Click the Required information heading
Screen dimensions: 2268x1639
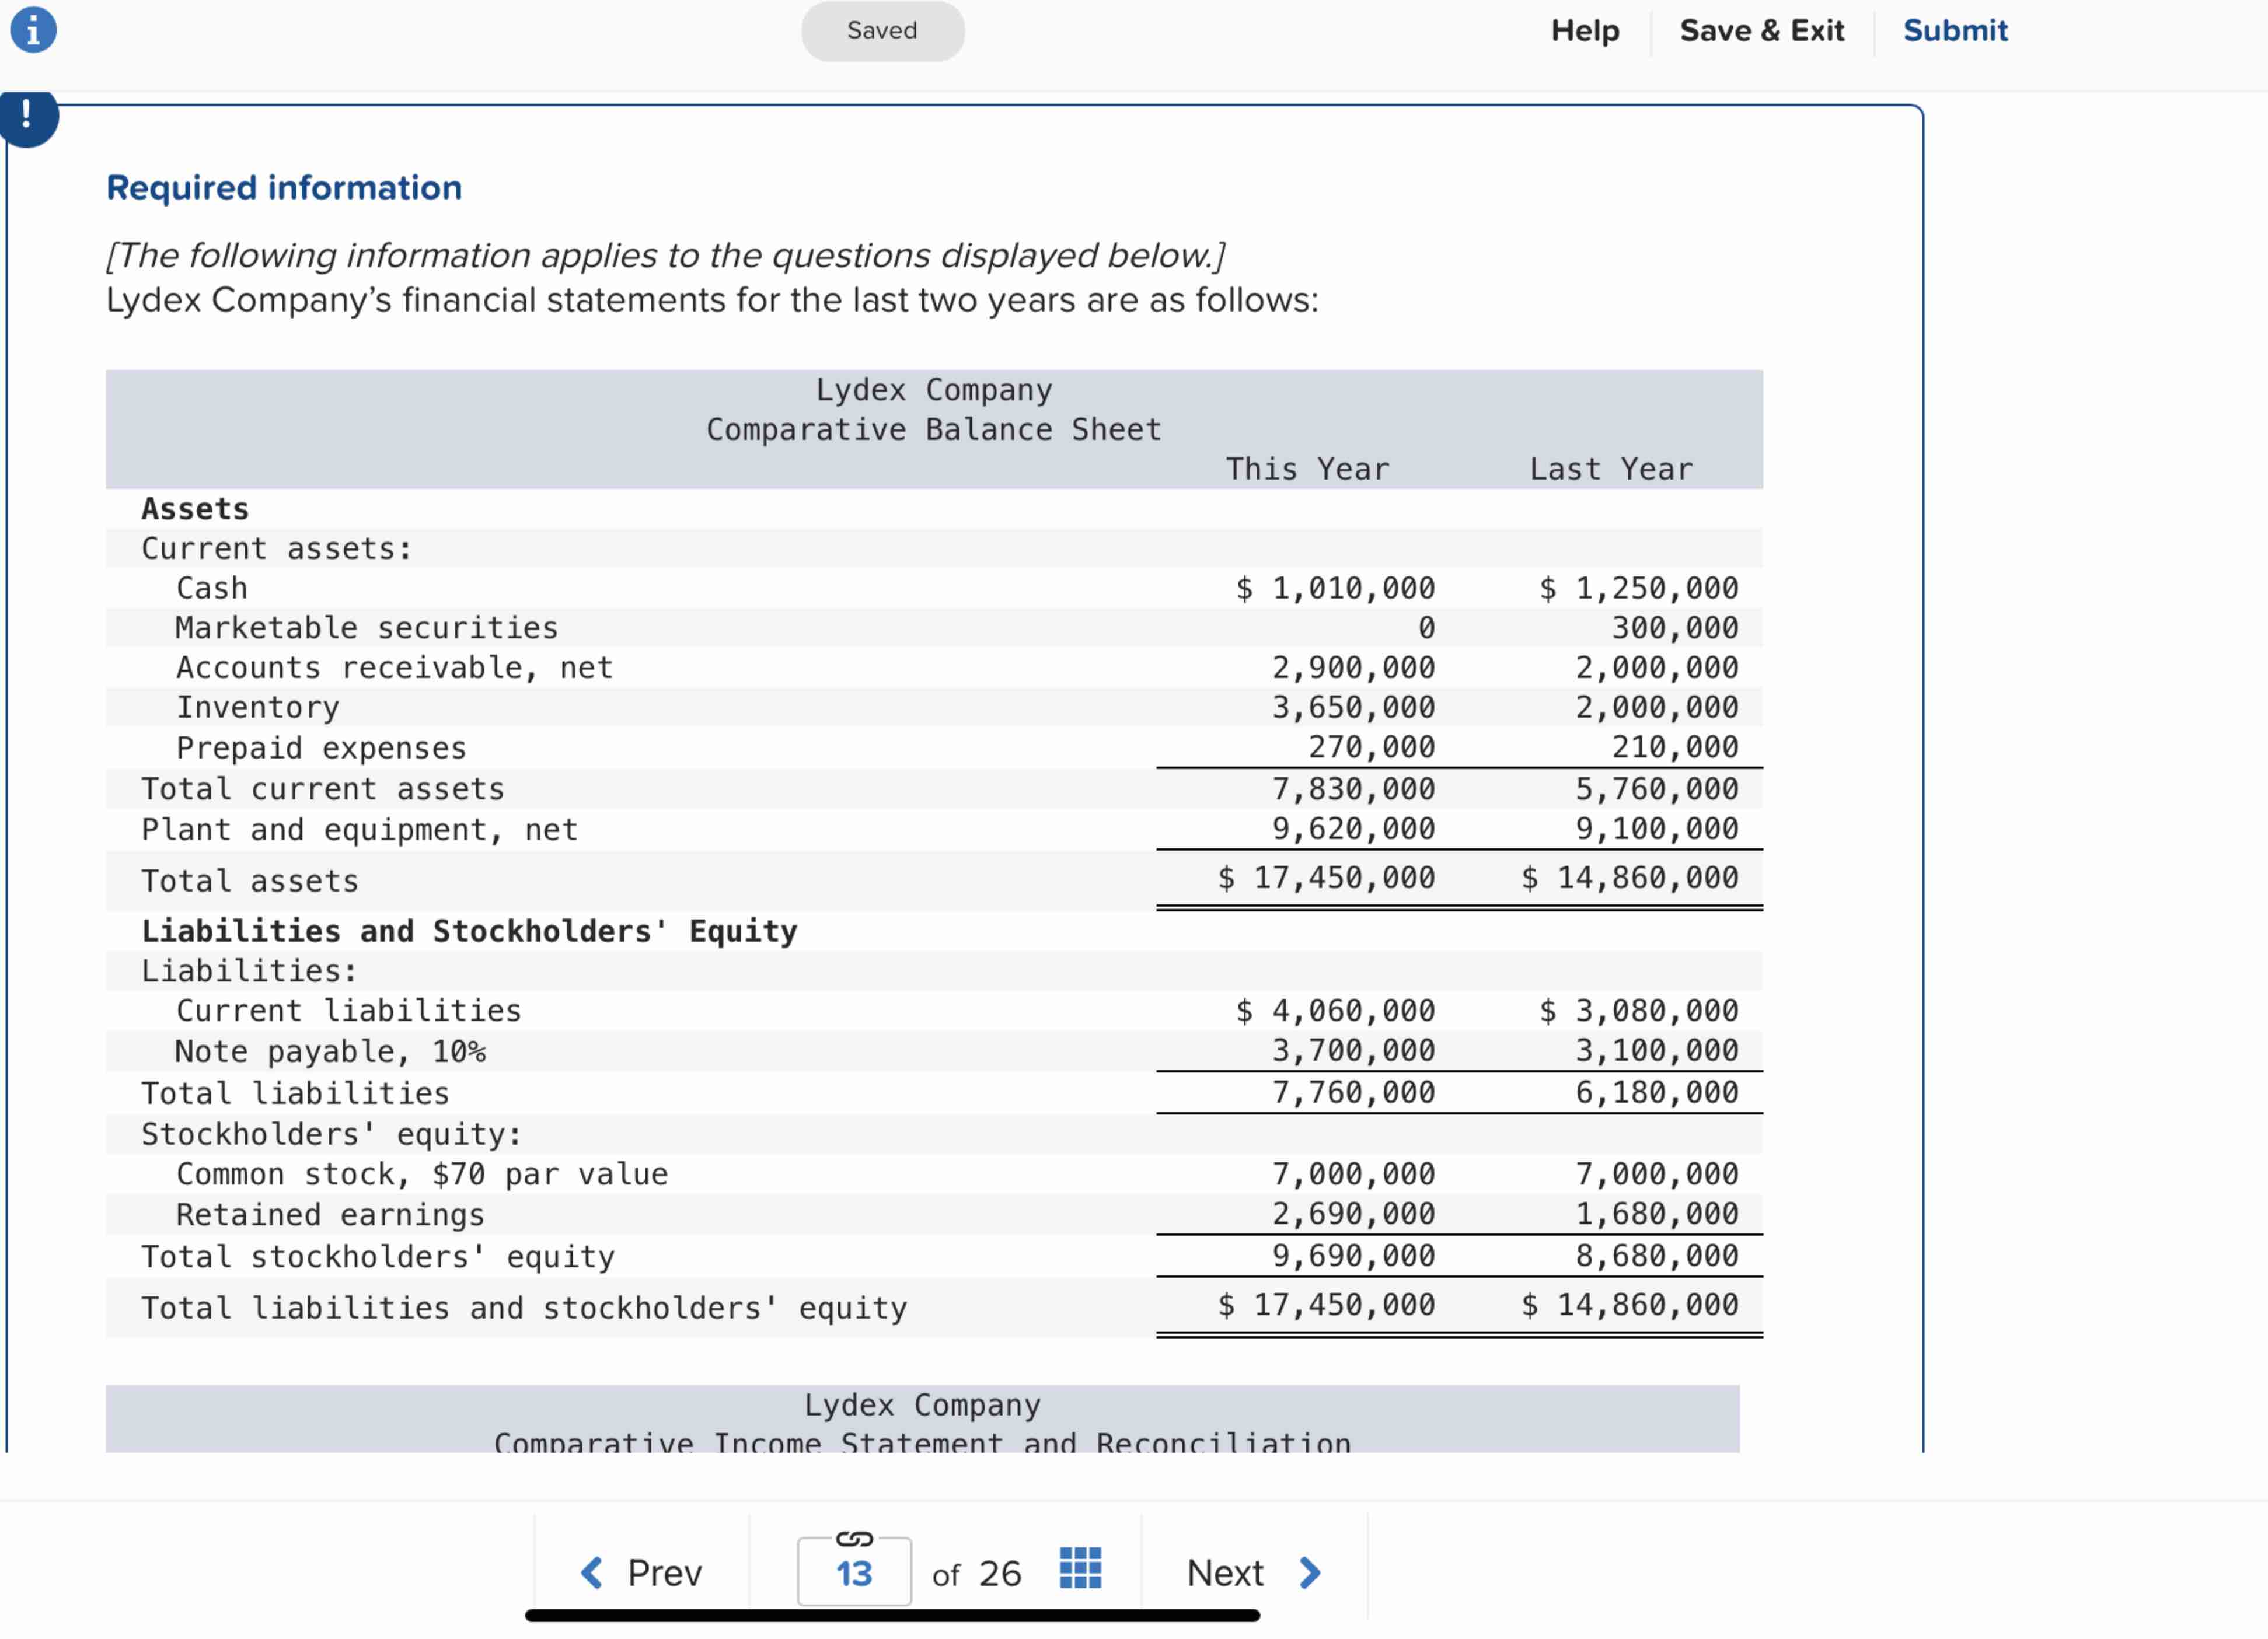click(x=284, y=188)
